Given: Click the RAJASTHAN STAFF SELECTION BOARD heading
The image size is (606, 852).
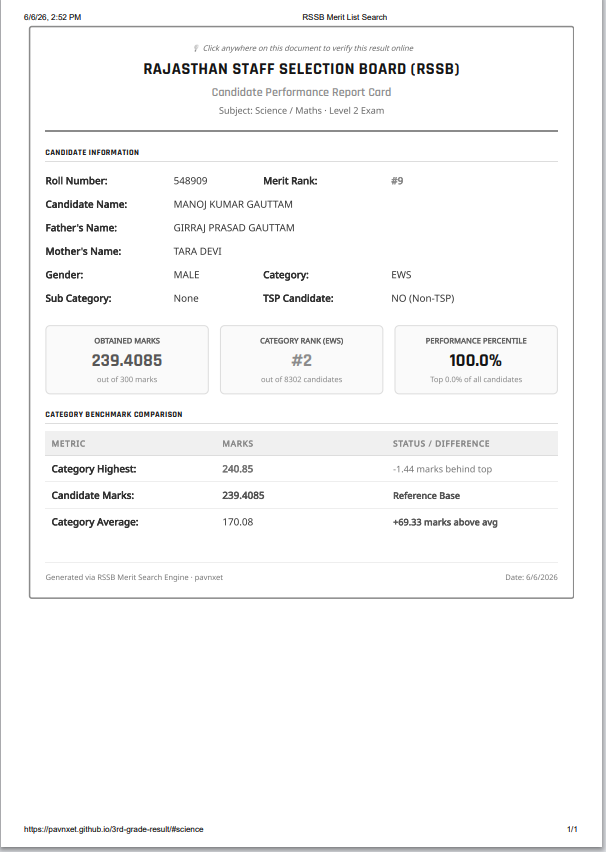Looking at the screenshot, I should click(302, 69).
